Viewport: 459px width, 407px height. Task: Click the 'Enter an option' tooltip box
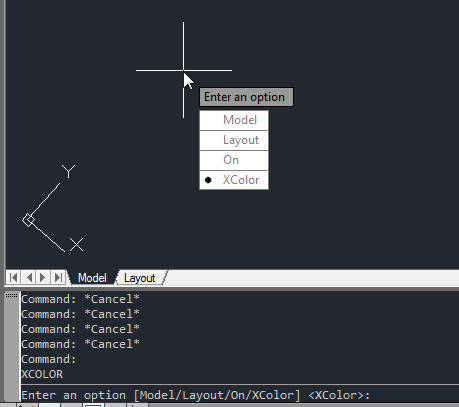[246, 97]
